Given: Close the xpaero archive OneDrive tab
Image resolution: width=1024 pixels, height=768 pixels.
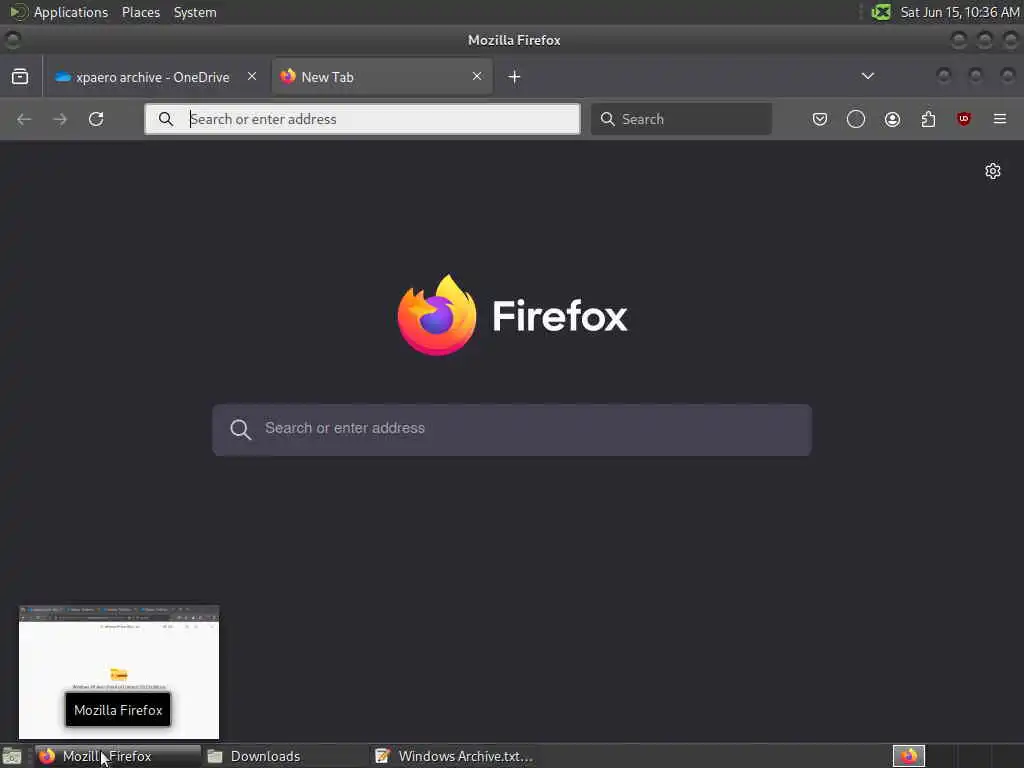Looking at the screenshot, I should click(x=251, y=76).
